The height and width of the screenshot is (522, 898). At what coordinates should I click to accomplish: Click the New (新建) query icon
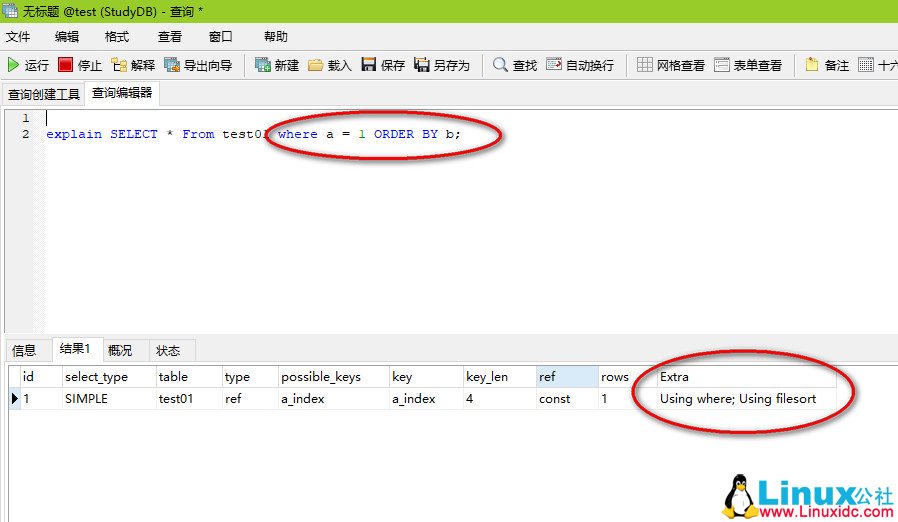point(262,65)
